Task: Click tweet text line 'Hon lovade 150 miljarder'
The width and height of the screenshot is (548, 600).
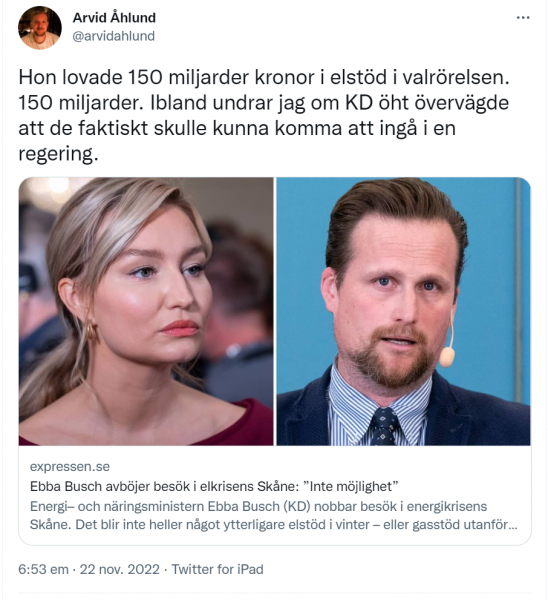Action: click(x=264, y=78)
